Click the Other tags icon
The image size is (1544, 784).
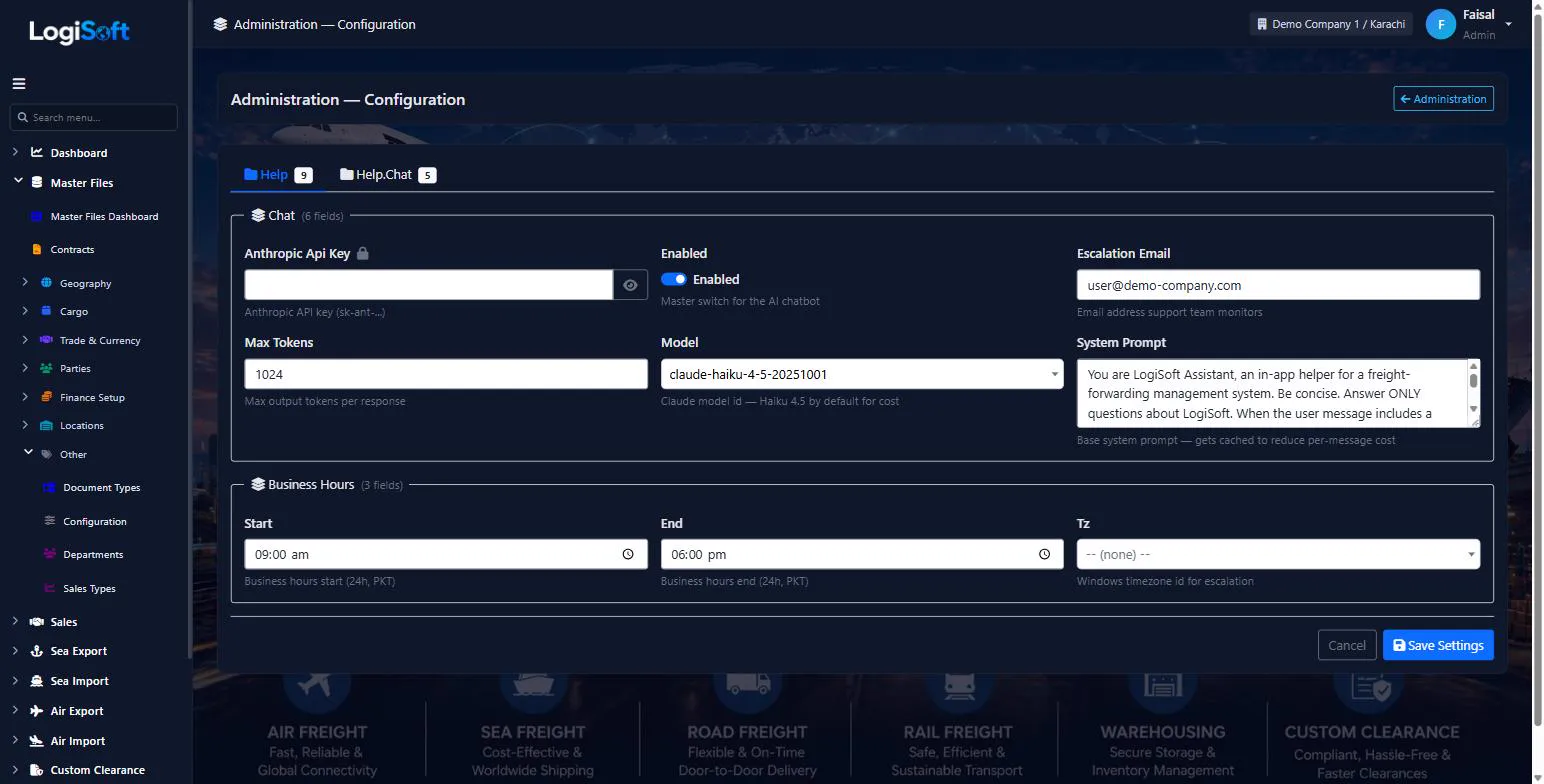[x=46, y=454]
